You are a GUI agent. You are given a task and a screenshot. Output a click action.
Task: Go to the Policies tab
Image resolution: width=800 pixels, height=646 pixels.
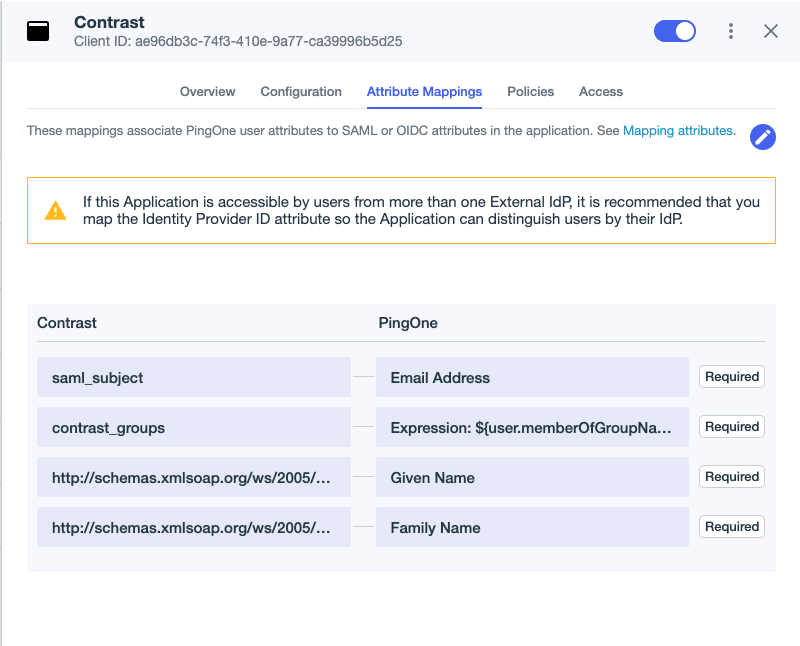point(531,91)
